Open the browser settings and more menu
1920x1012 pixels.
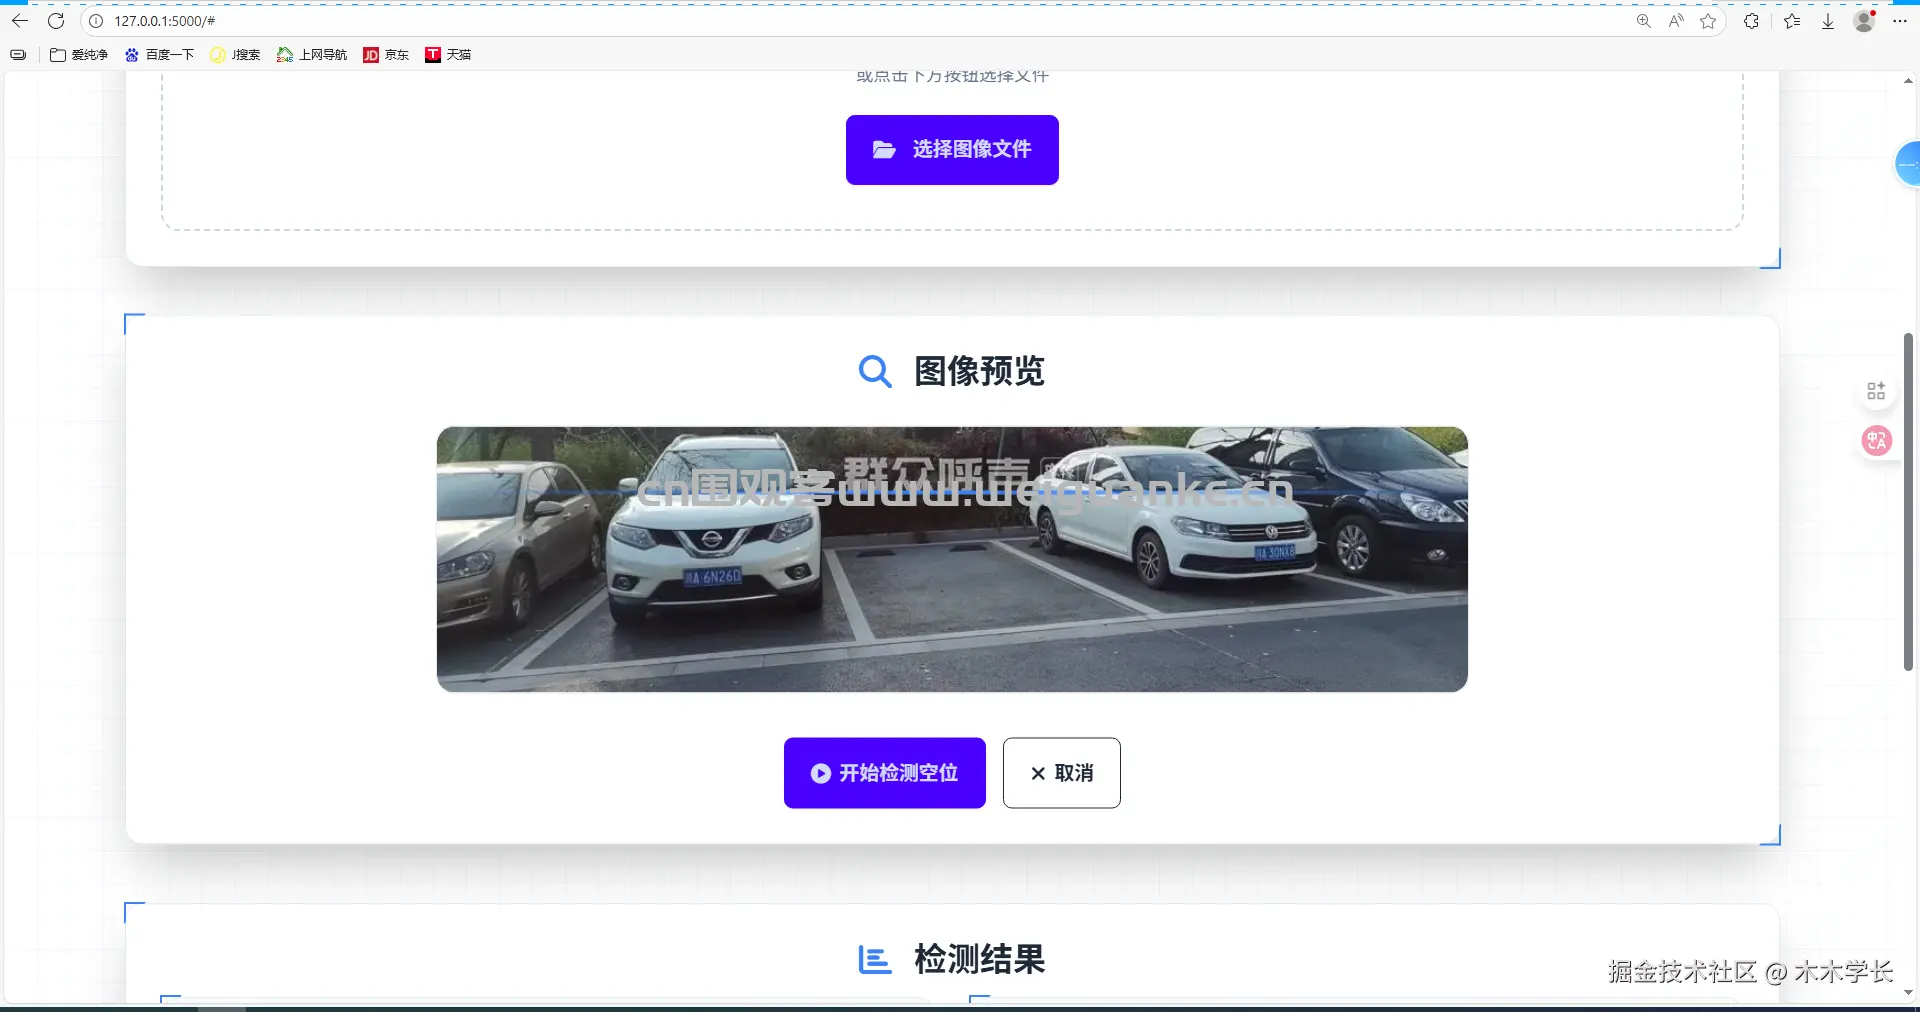click(x=1900, y=21)
